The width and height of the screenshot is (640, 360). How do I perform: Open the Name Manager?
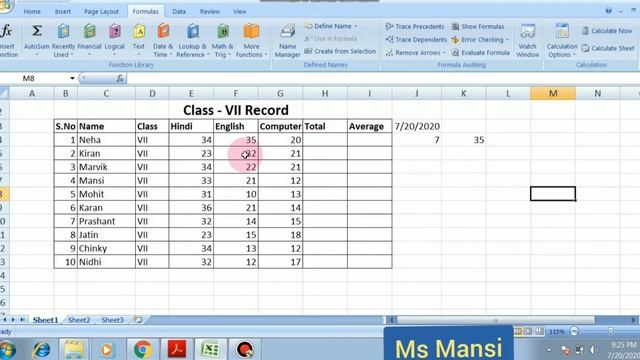pyautogui.click(x=287, y=40)
